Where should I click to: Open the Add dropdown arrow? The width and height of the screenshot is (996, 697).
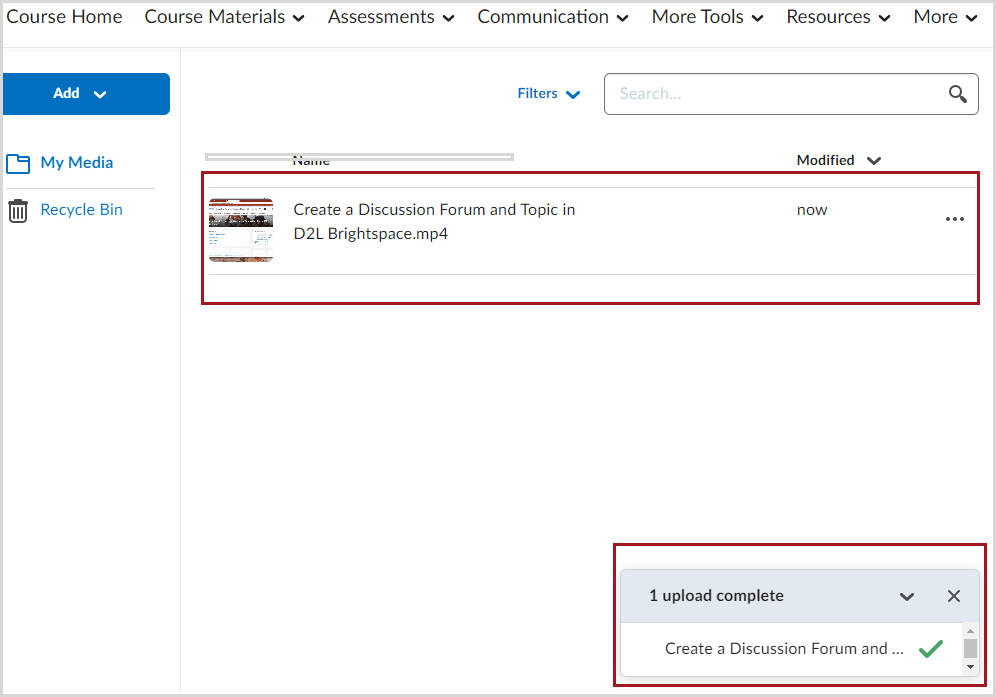(98, 92)
